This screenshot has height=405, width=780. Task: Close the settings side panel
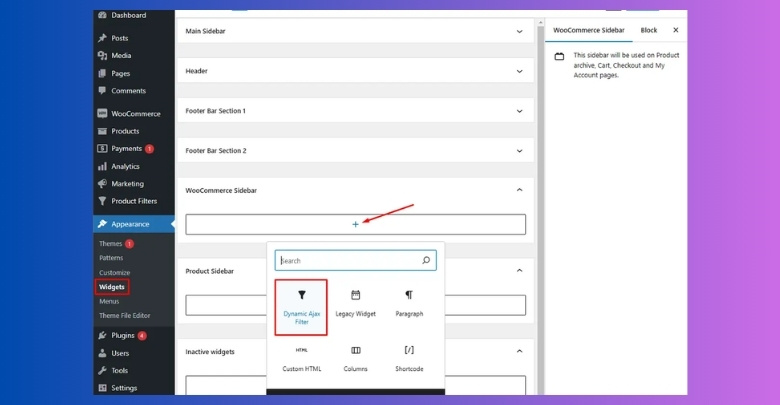point(676,30)
